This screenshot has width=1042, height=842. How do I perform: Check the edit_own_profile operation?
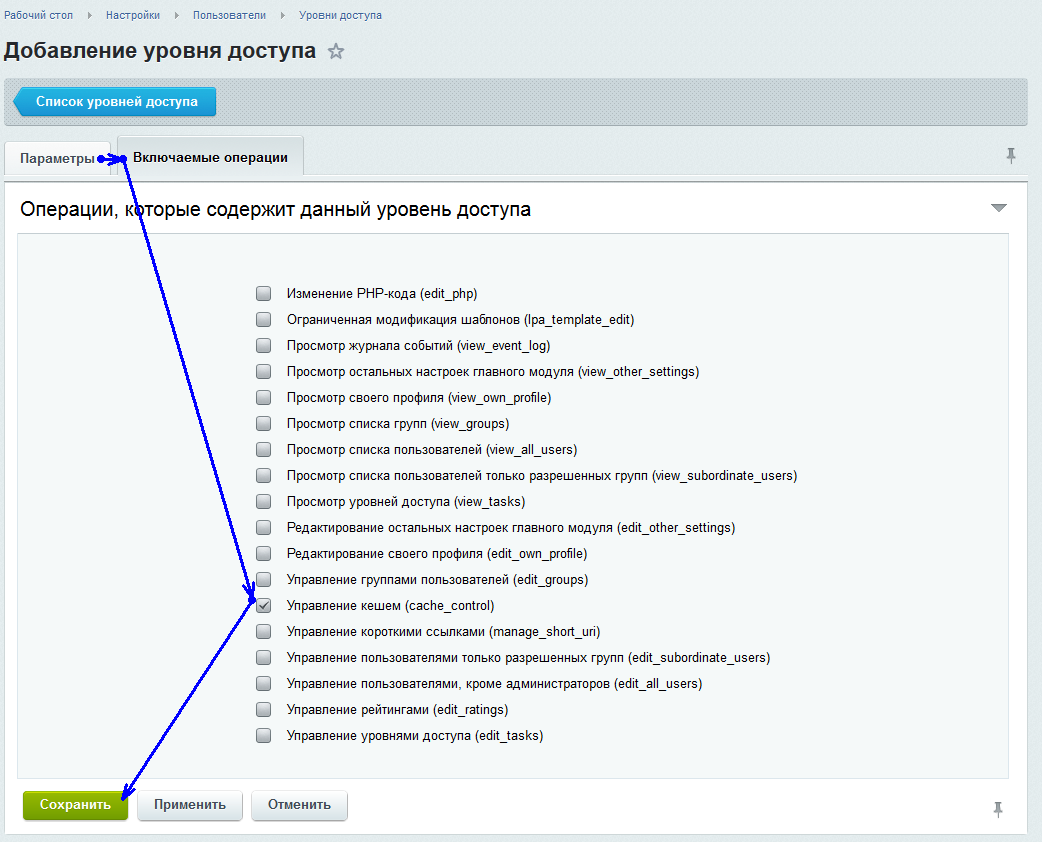(x=264, y=554)
